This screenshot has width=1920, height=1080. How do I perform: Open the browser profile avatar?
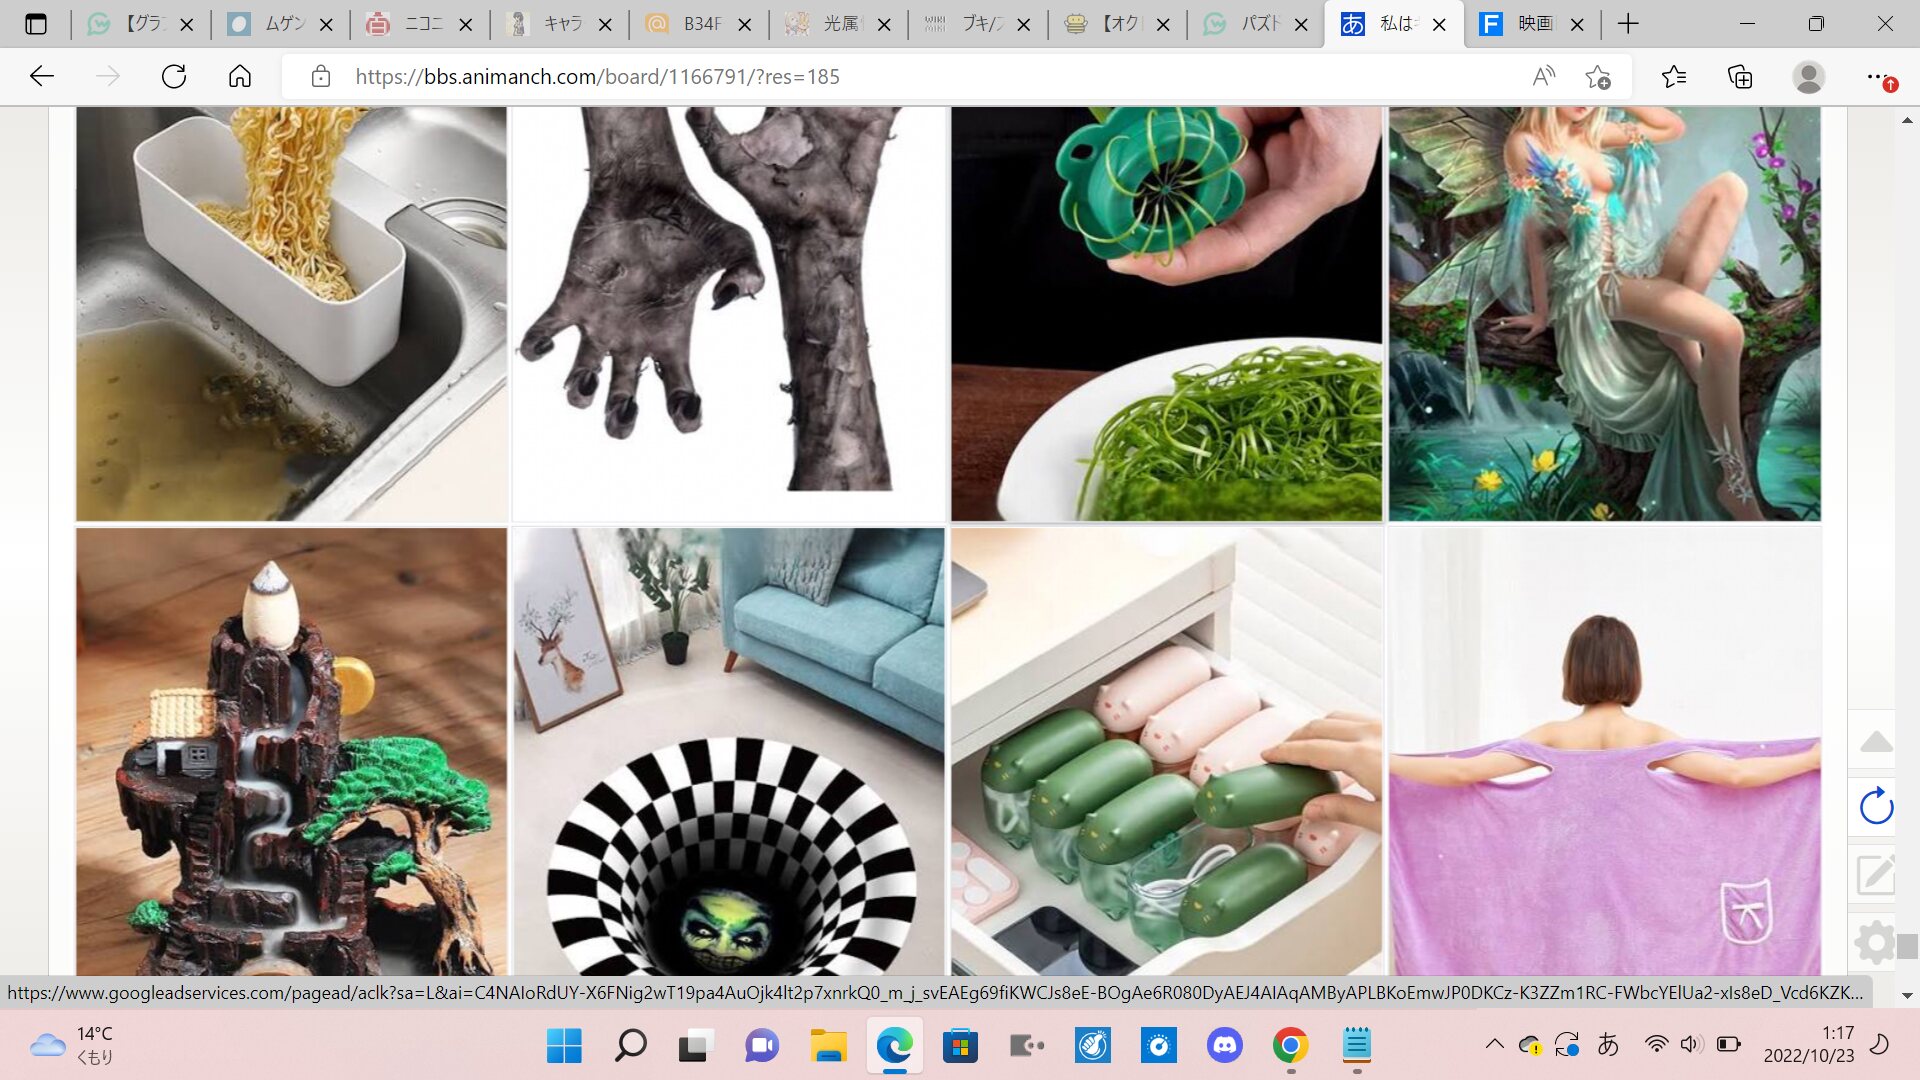coord(1808,76)
